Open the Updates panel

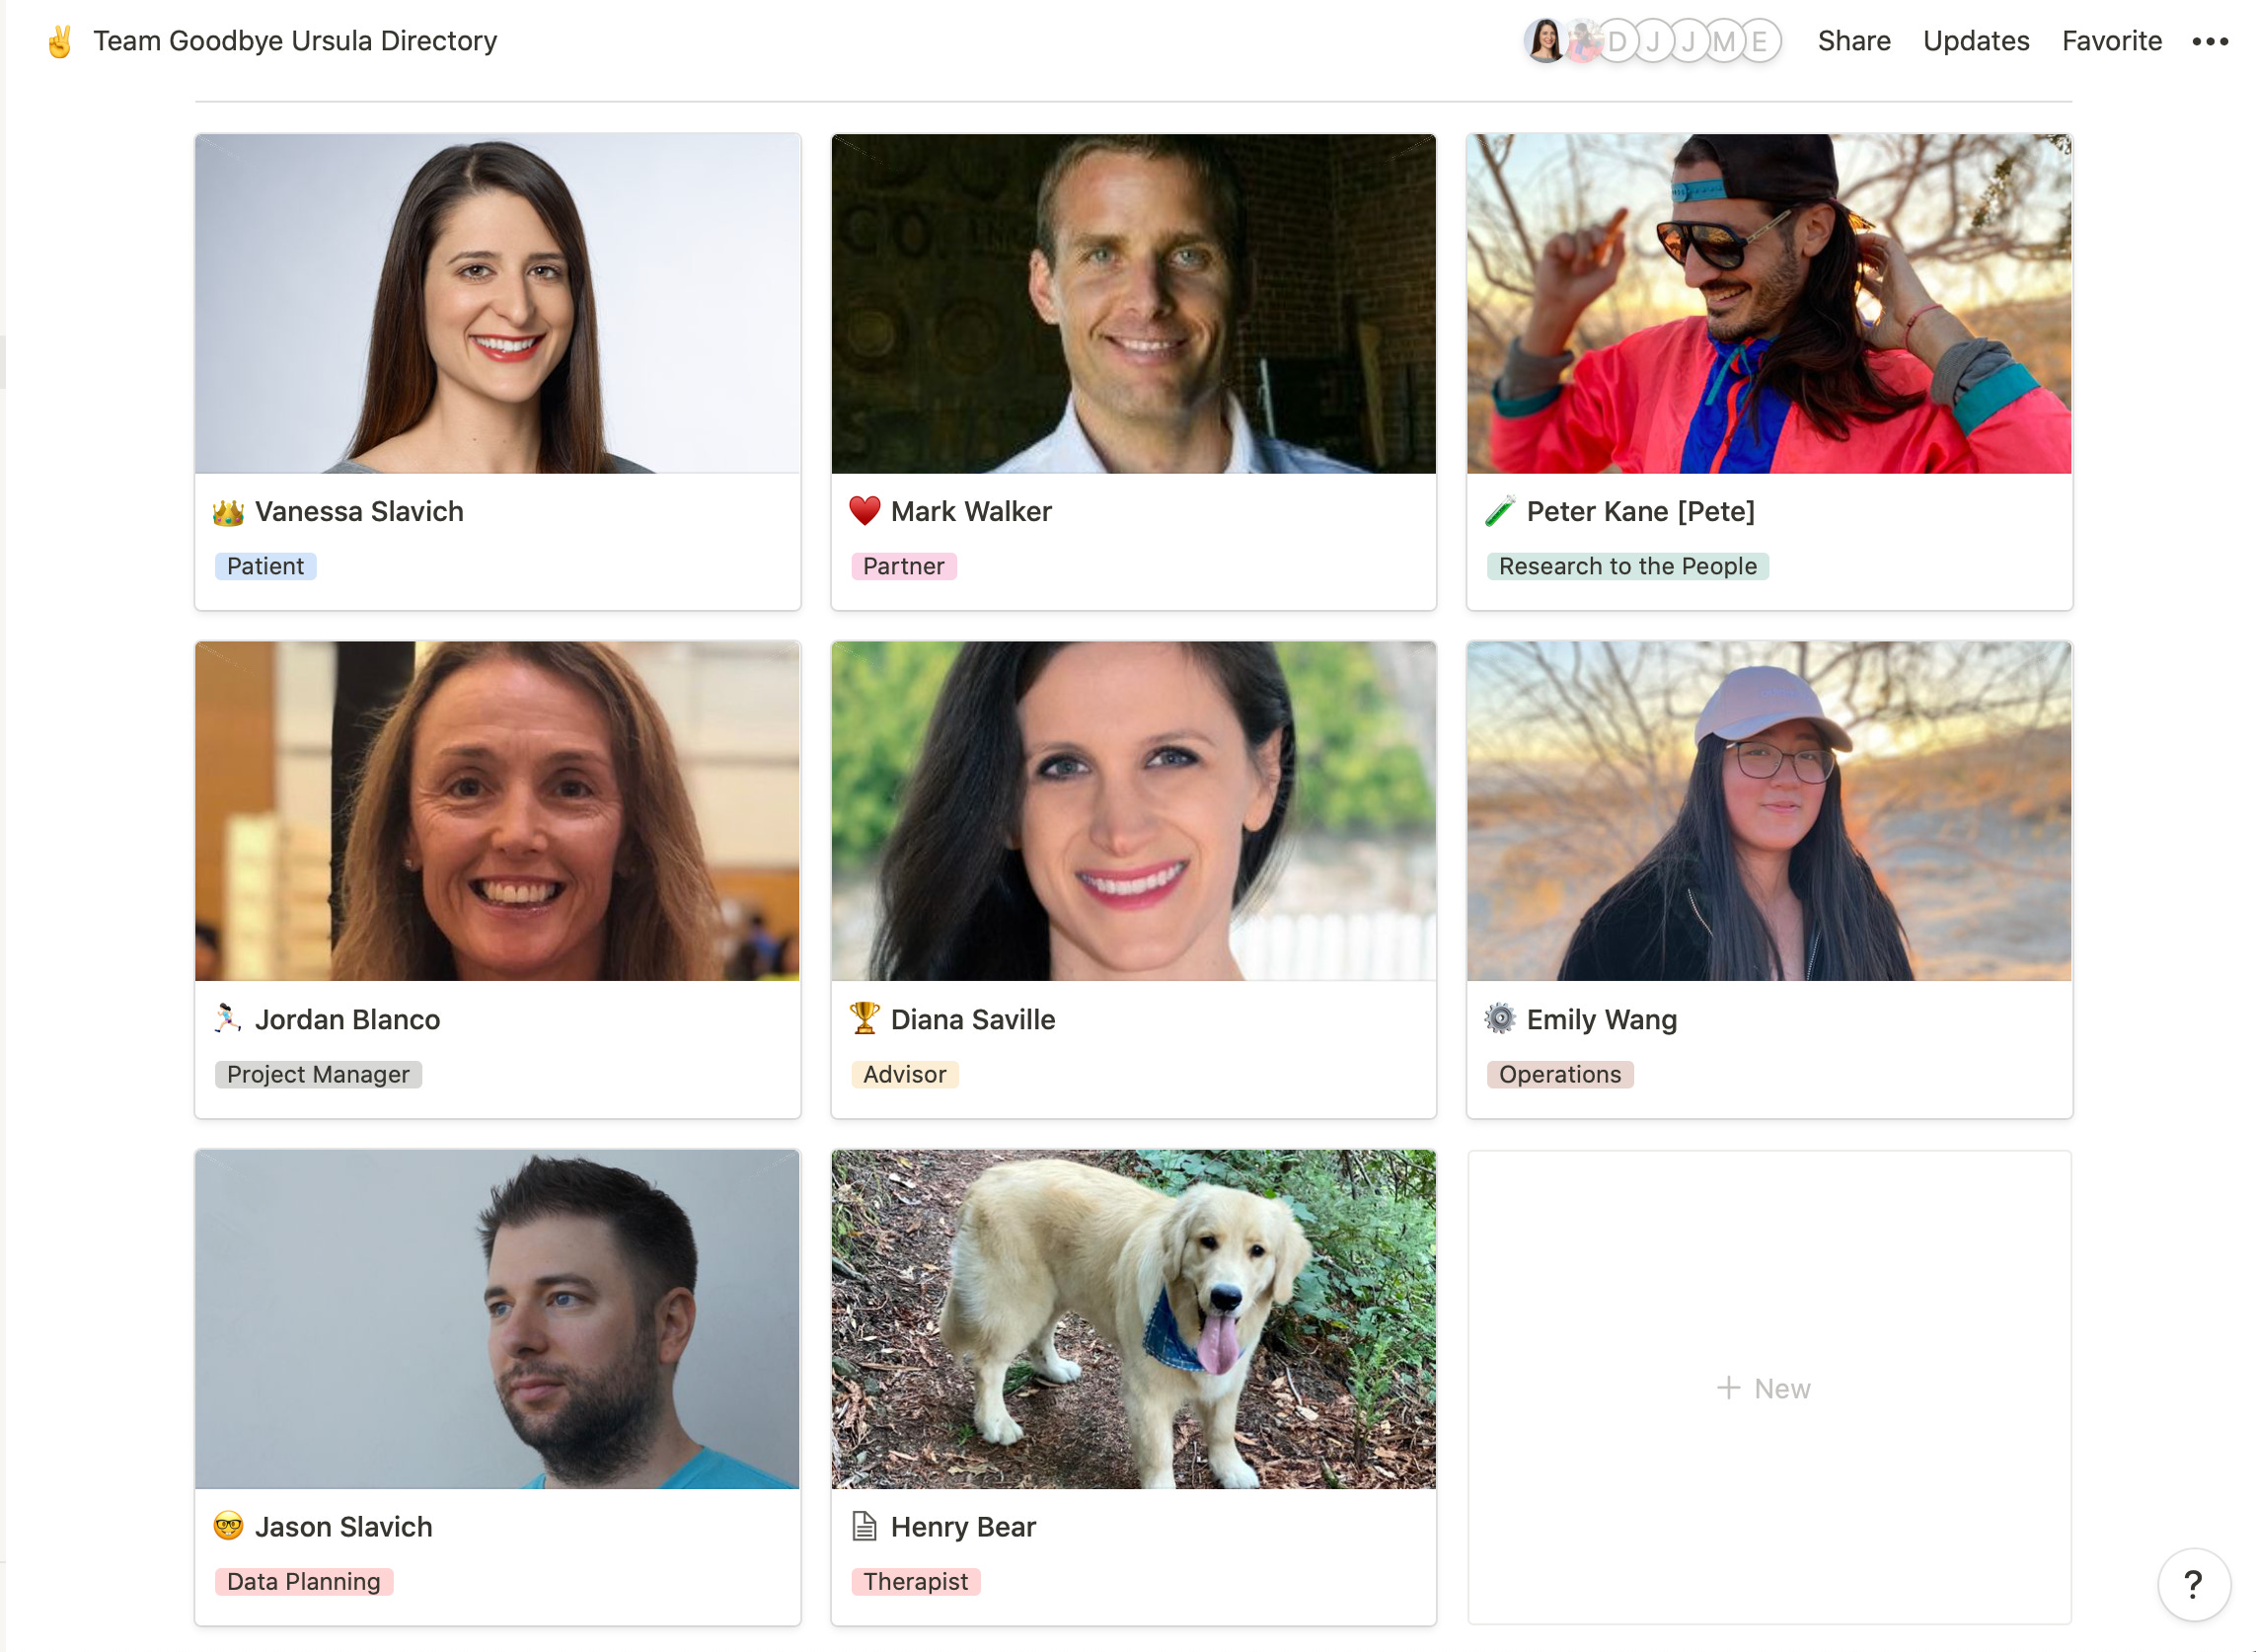[1976, 41]
